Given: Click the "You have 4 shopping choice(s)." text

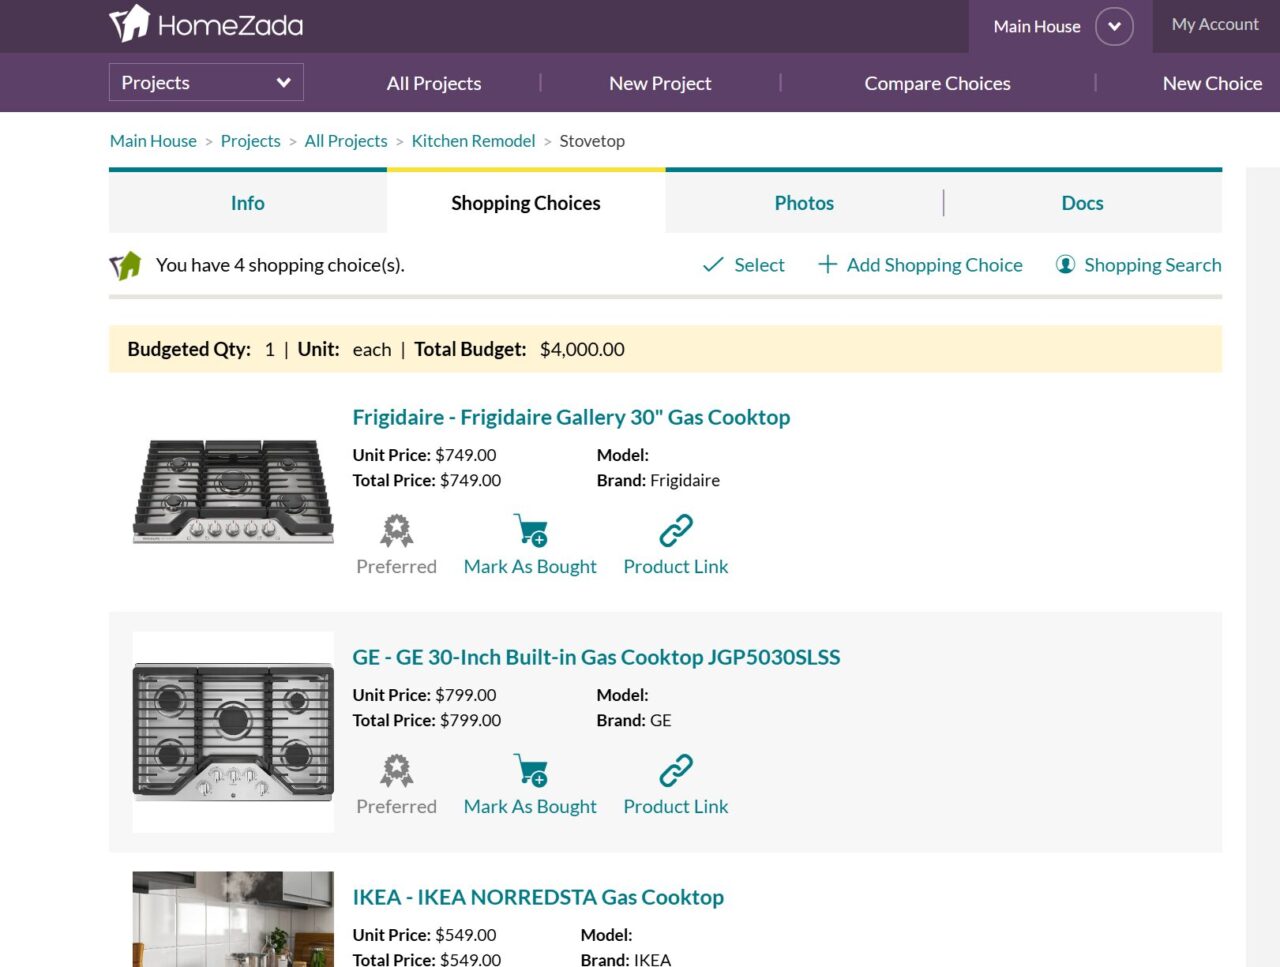Looking at the screenshot, I should click(x=280, y=265).
